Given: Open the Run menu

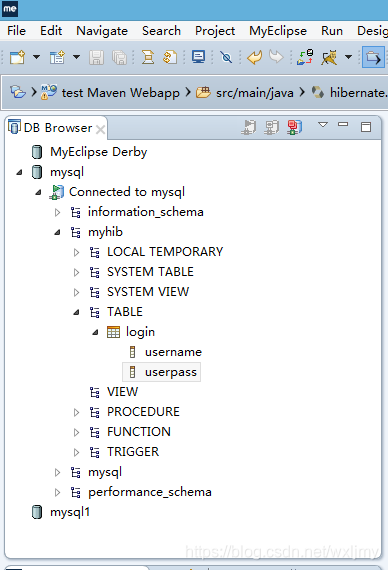Looking at the screenshot, I should [x=332, y=31].
